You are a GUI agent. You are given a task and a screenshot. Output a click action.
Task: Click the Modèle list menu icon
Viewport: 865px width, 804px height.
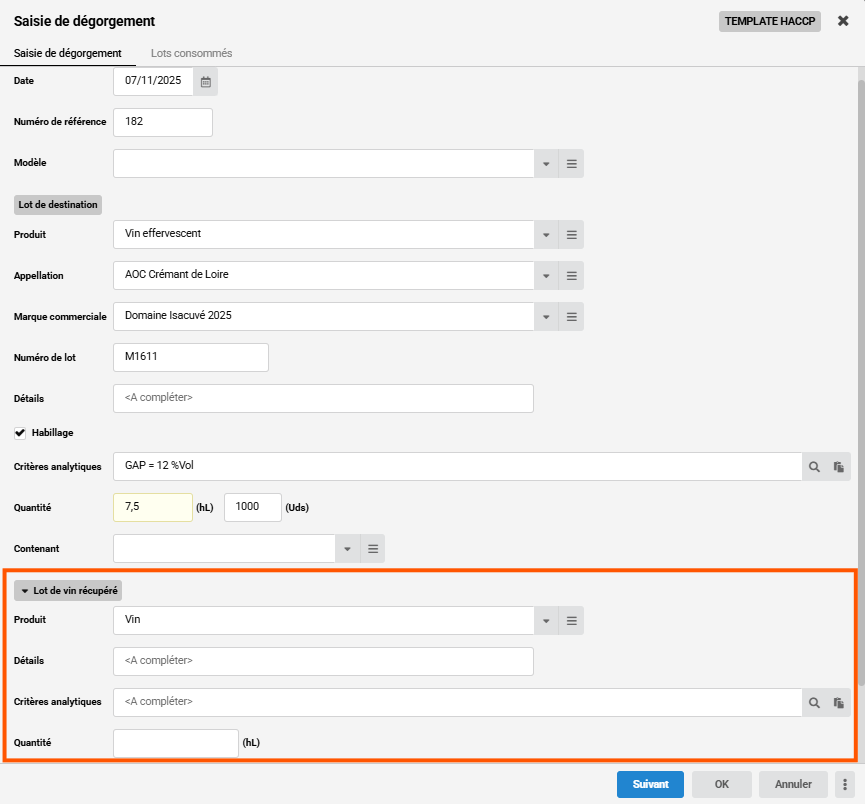[572, 163]
